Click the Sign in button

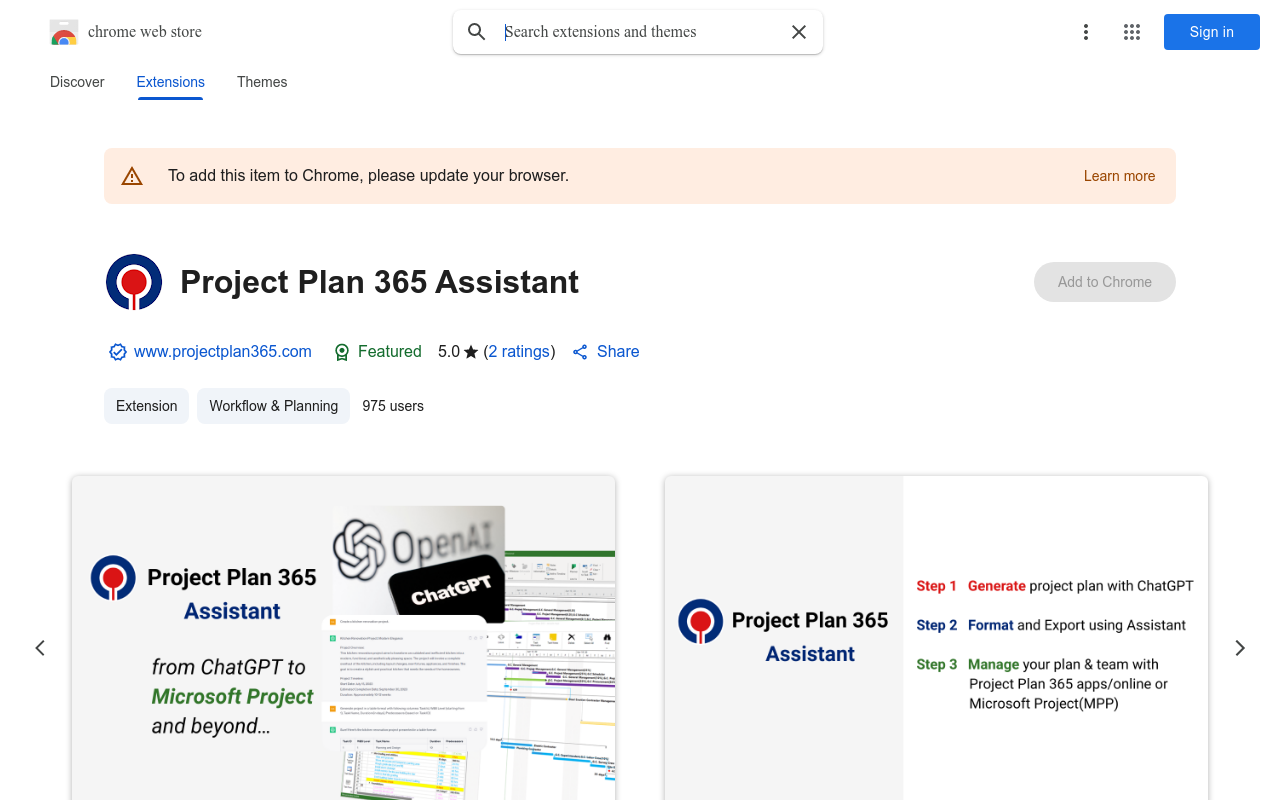(x=1212, y=32)
